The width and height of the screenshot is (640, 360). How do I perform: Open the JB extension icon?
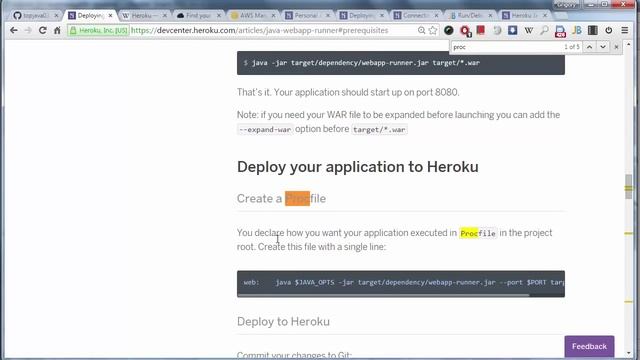point(577,30)
